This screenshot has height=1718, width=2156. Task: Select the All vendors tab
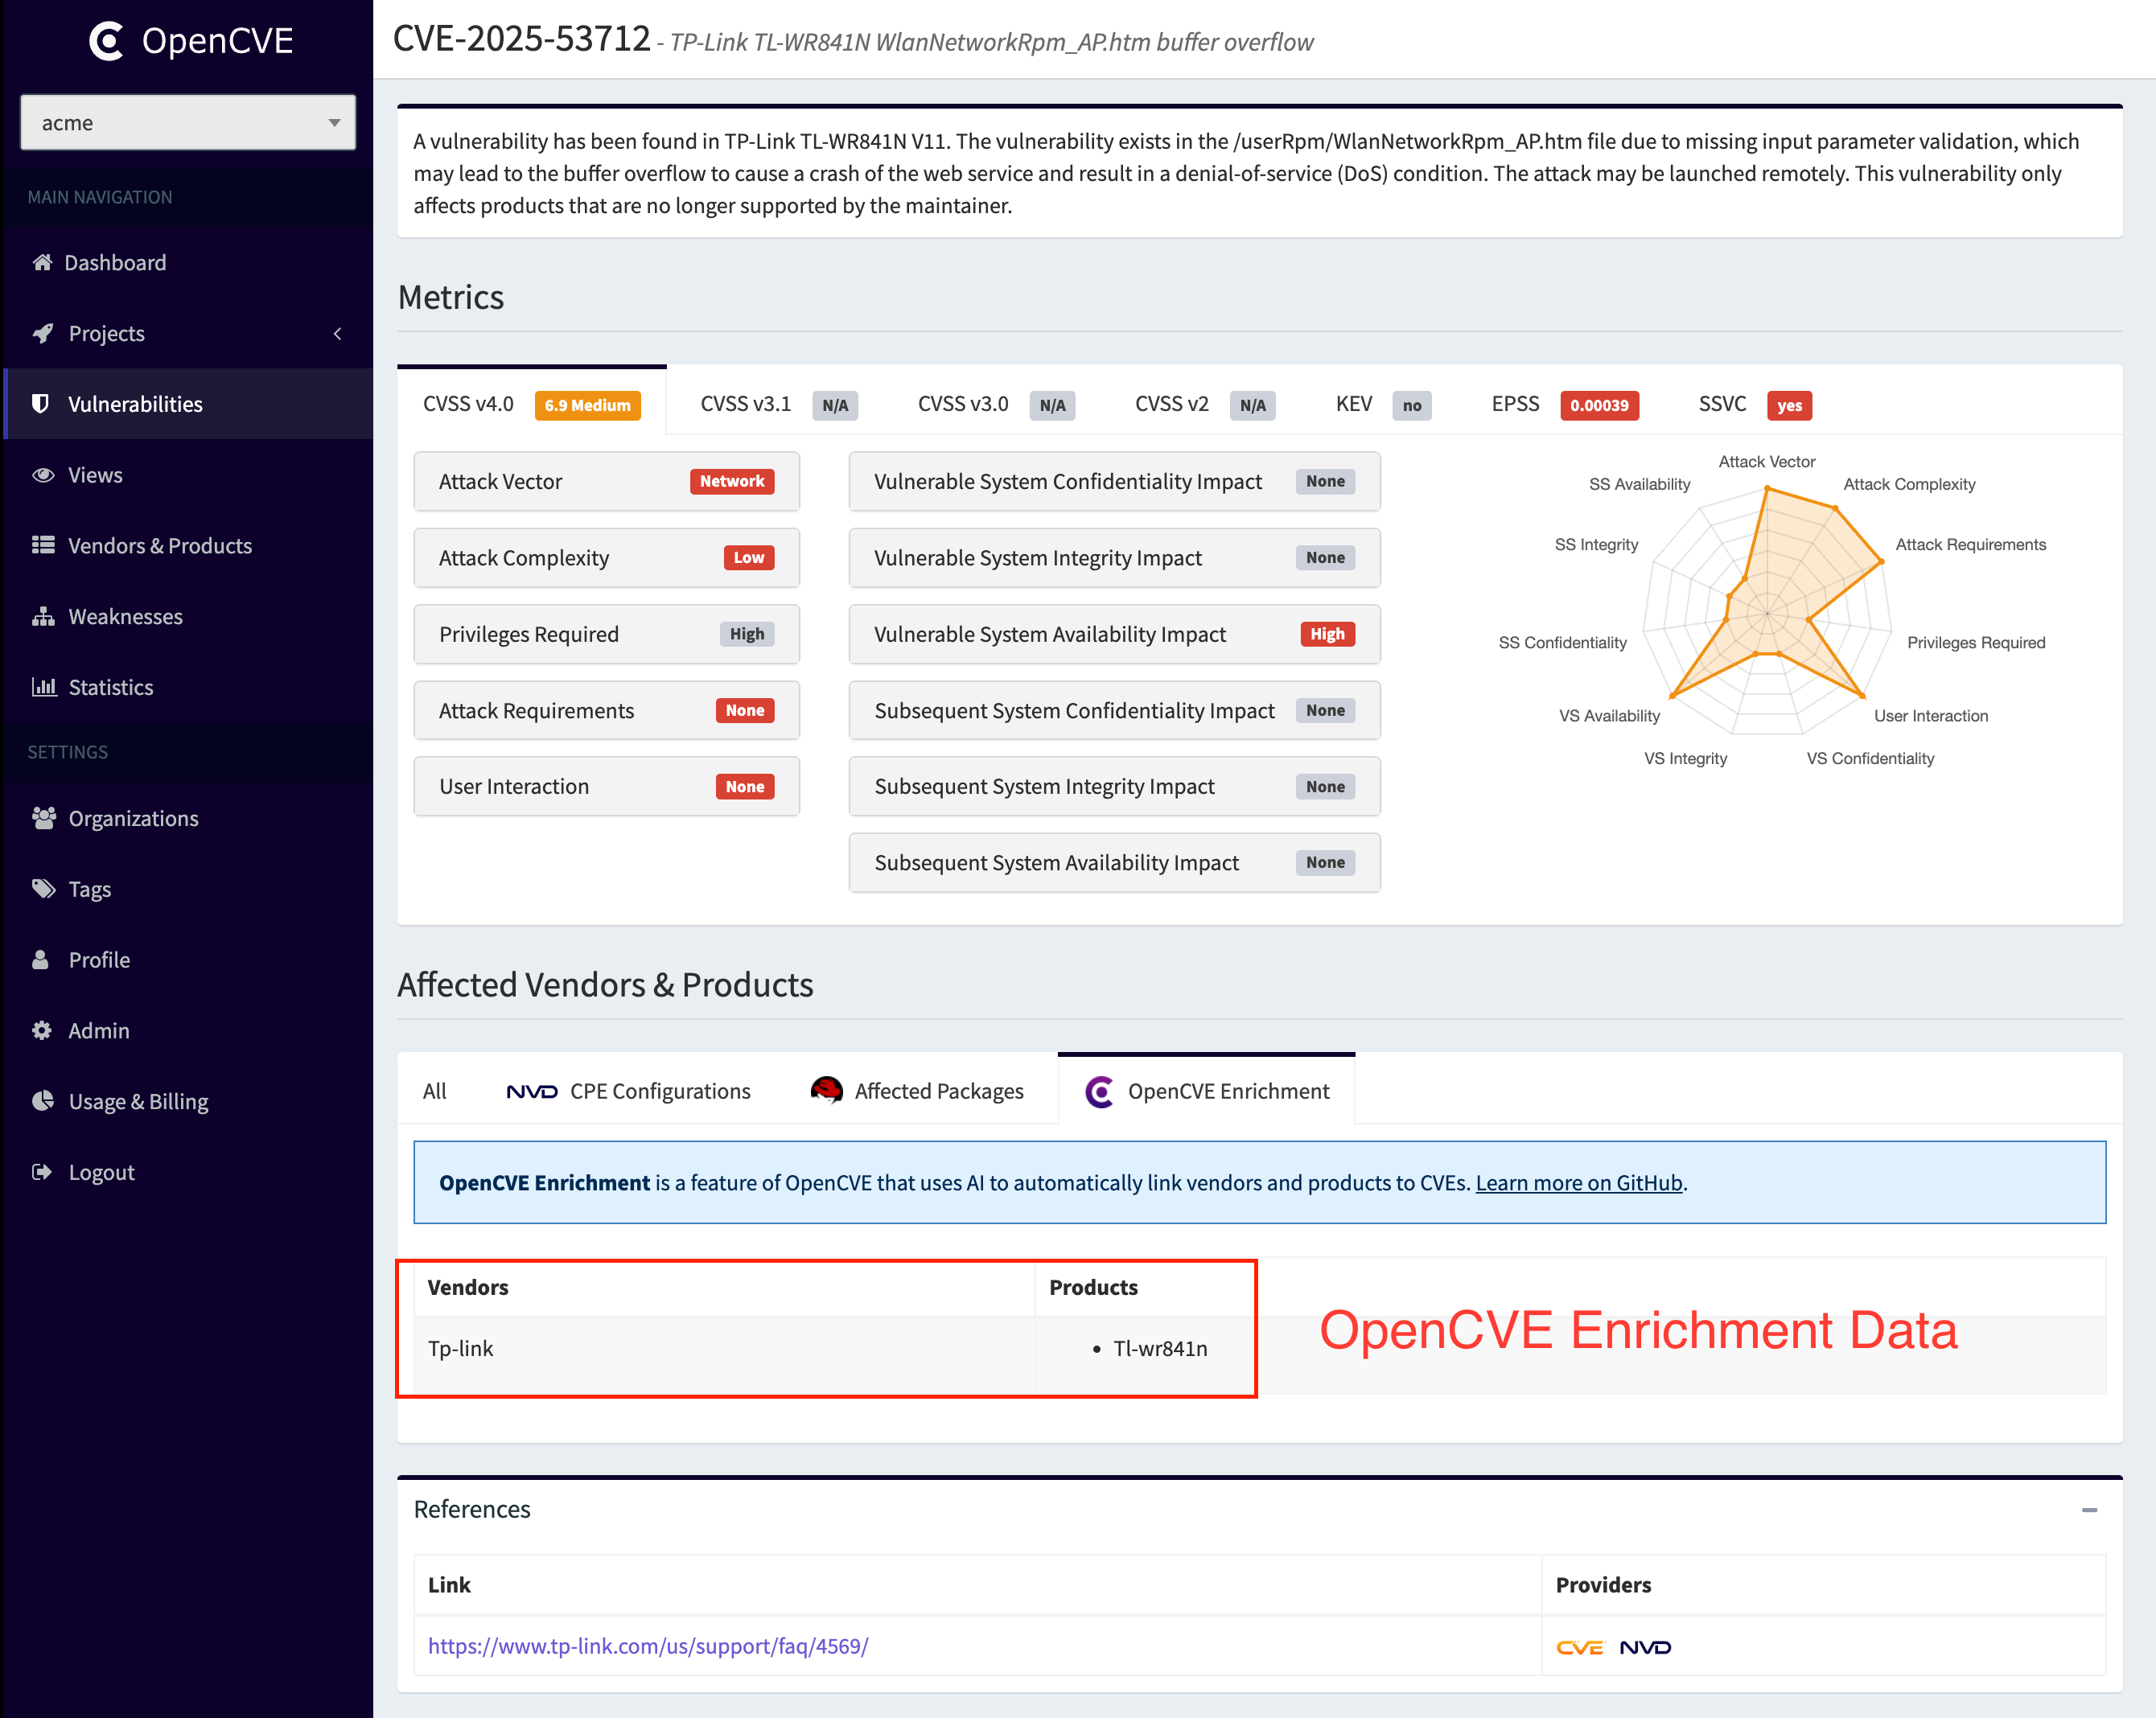434,1090
